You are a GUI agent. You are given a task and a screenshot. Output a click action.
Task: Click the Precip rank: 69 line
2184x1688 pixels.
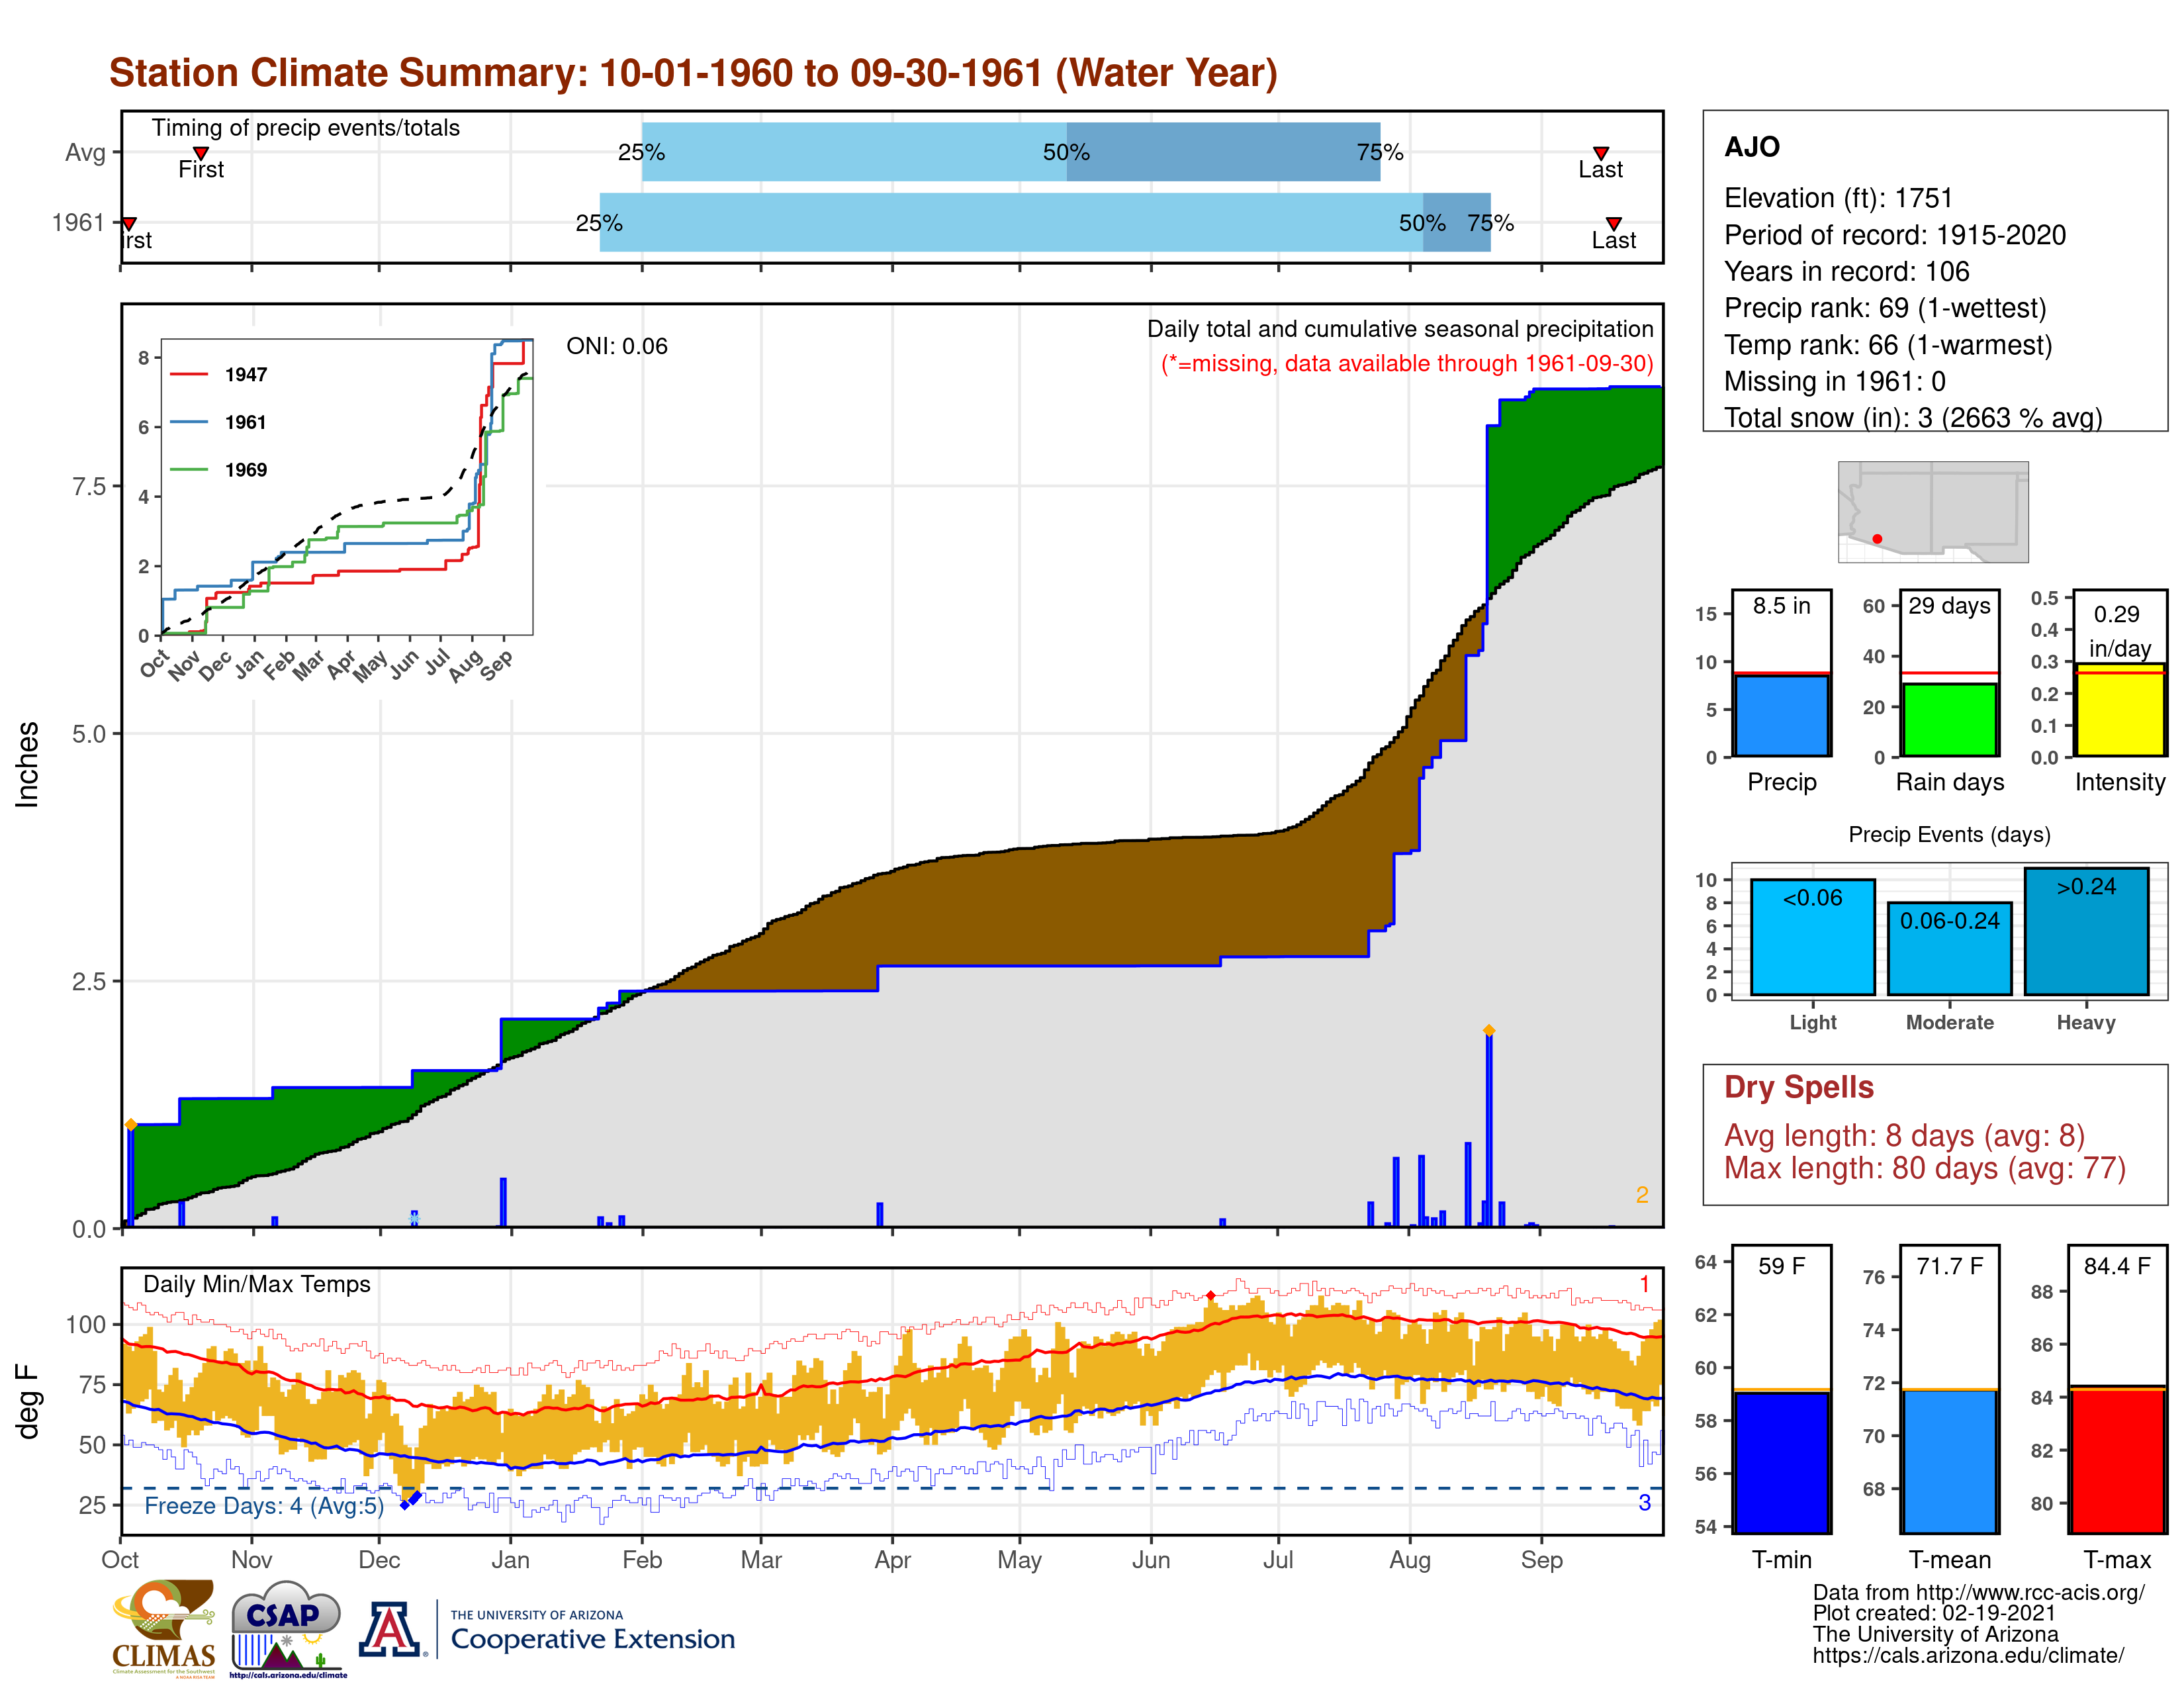1885,308
